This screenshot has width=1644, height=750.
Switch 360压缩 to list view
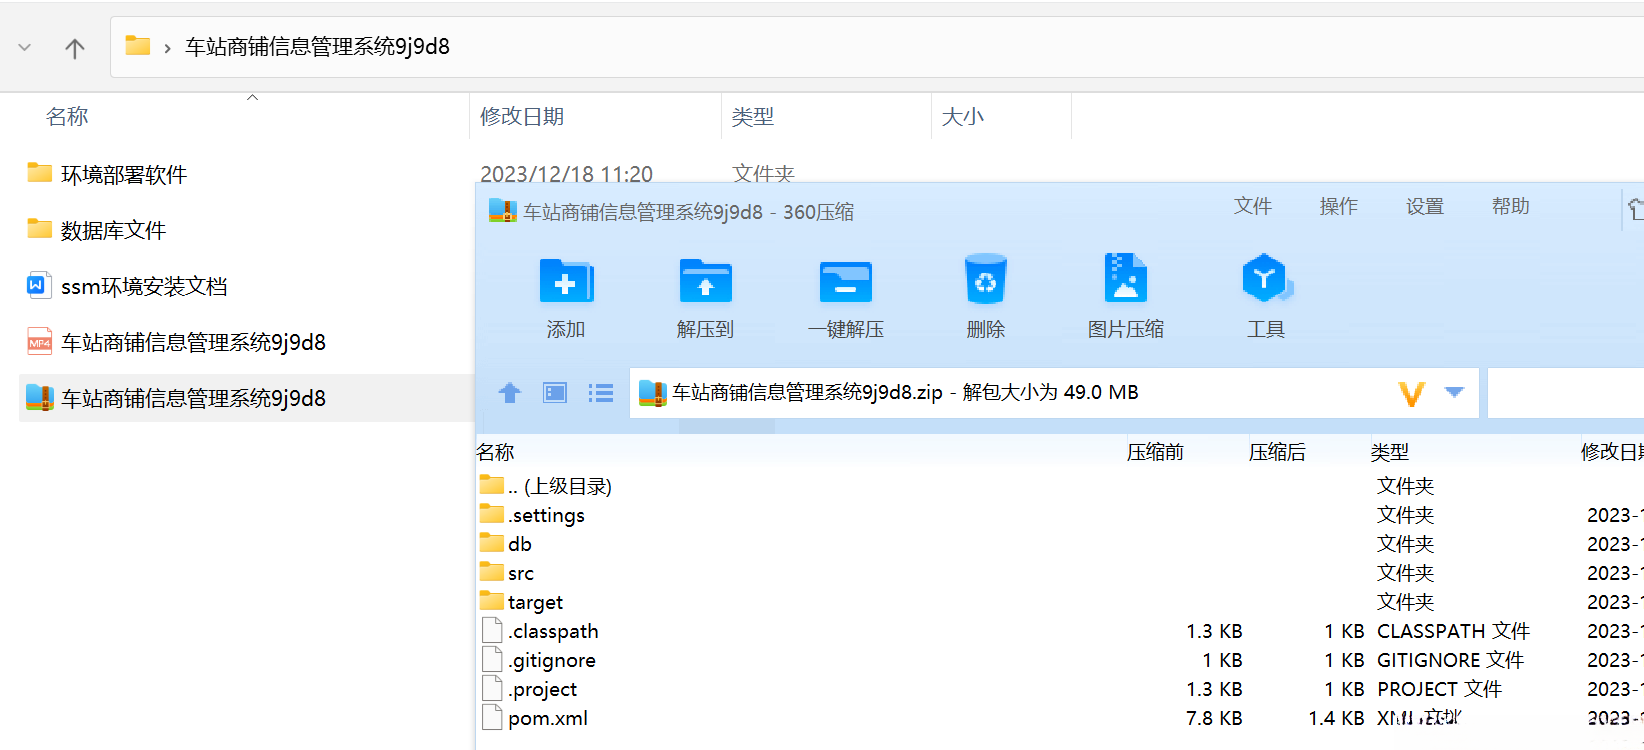[601, 393]
